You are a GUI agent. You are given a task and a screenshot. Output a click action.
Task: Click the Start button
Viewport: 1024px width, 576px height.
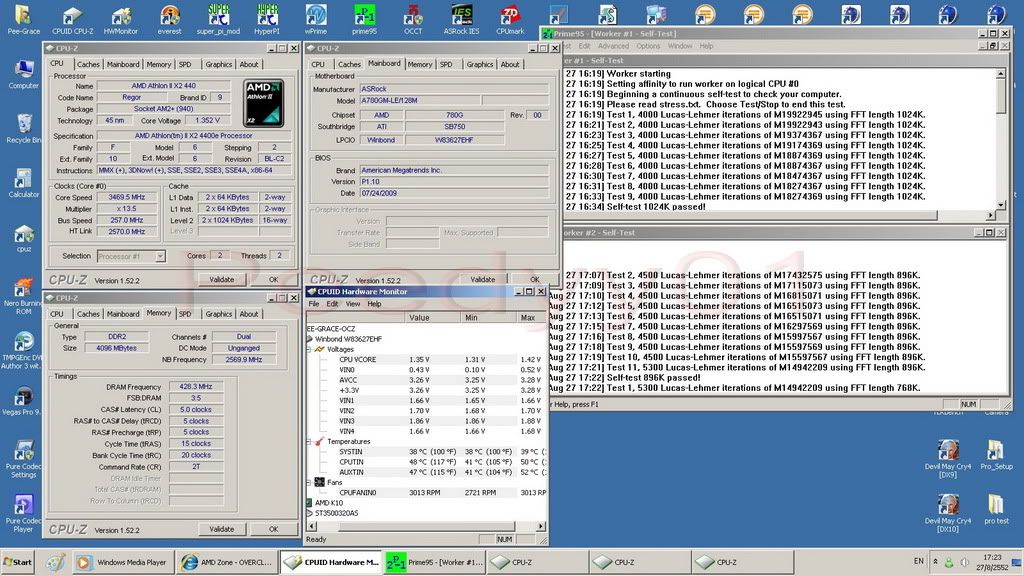pos(18,562)
